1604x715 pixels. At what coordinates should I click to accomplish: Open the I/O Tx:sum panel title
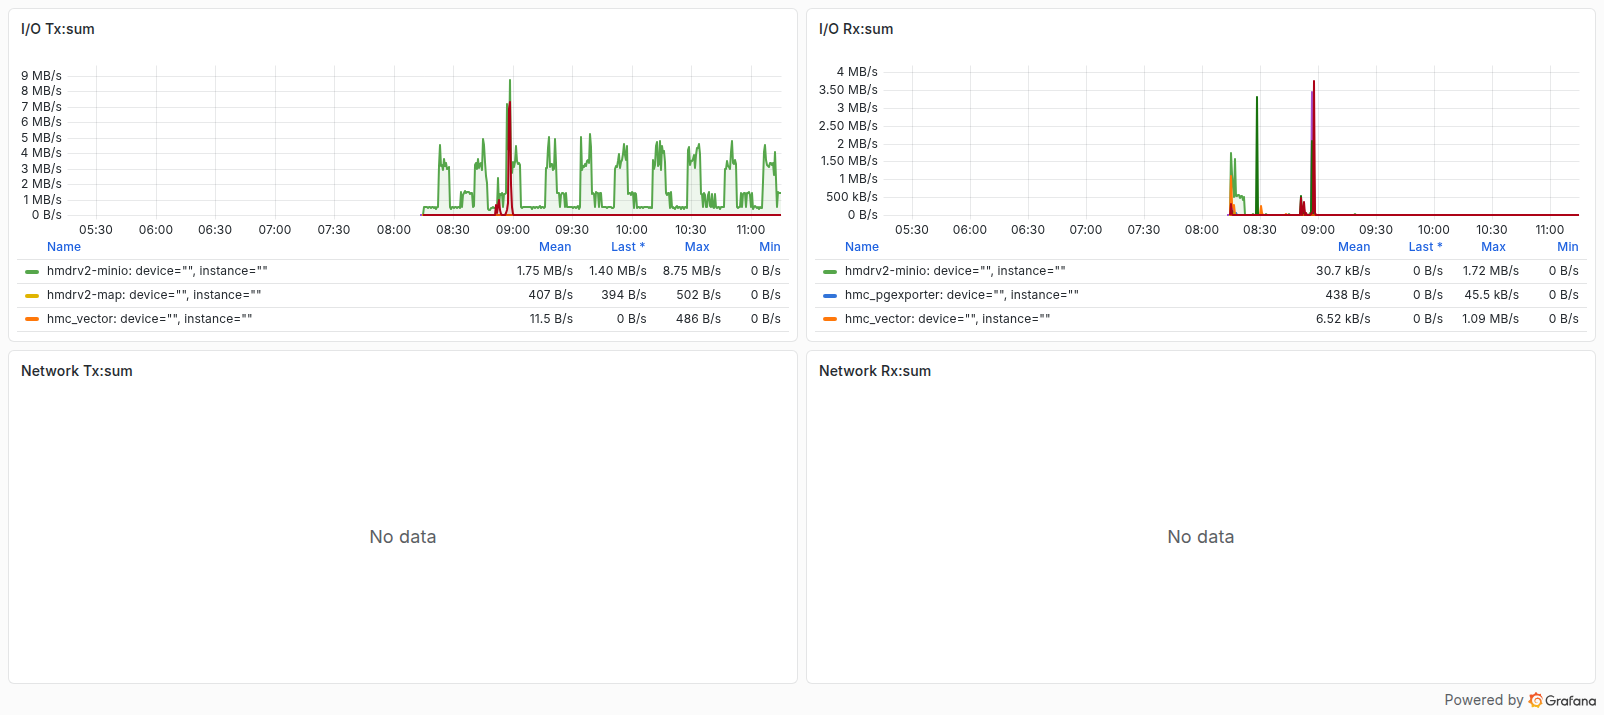(58, 29)
